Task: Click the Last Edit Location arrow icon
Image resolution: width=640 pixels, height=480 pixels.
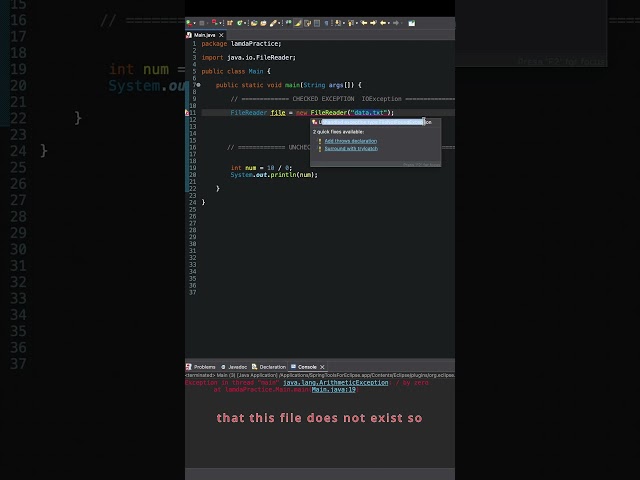Action: [x=364, y=23]
